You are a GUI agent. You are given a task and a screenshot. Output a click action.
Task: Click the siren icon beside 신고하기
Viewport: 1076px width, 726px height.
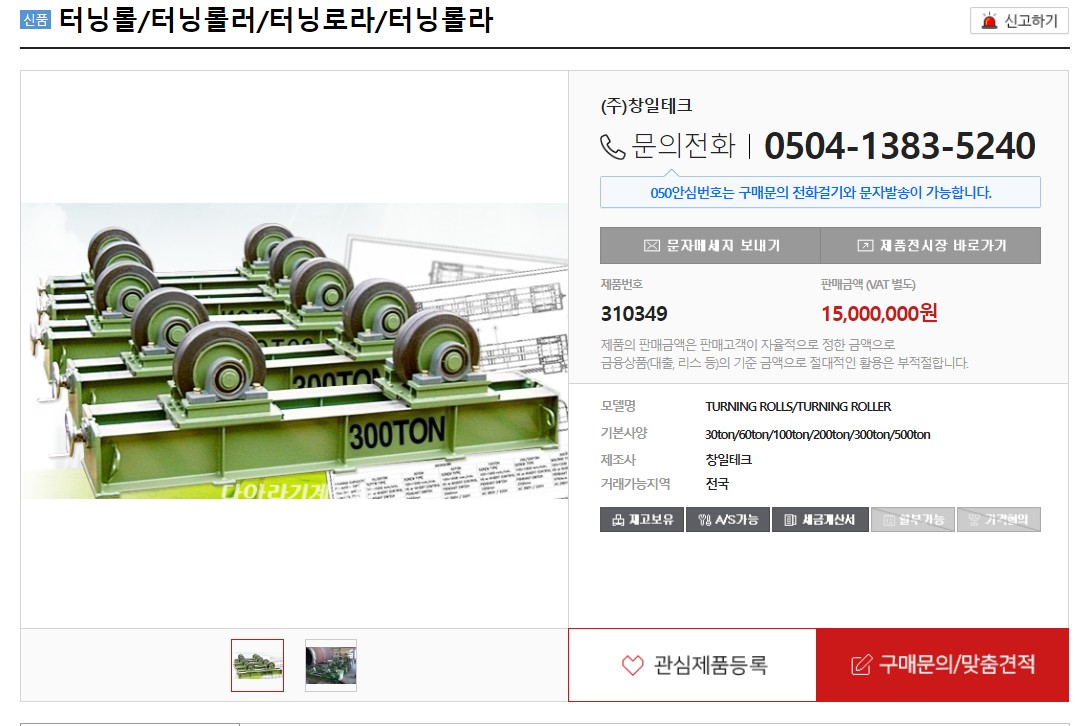pos(989,21)
